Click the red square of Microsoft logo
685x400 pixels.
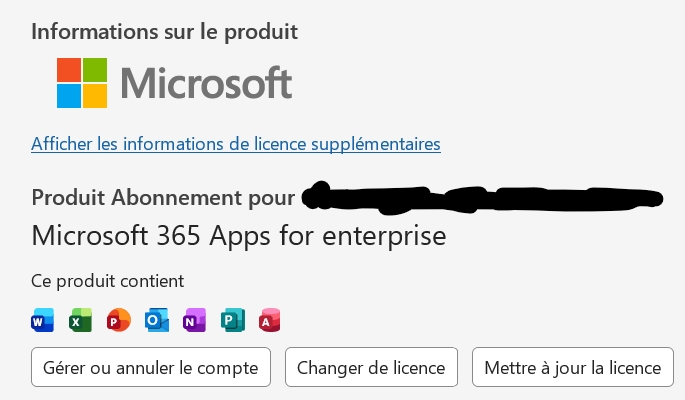coord(68,68)
